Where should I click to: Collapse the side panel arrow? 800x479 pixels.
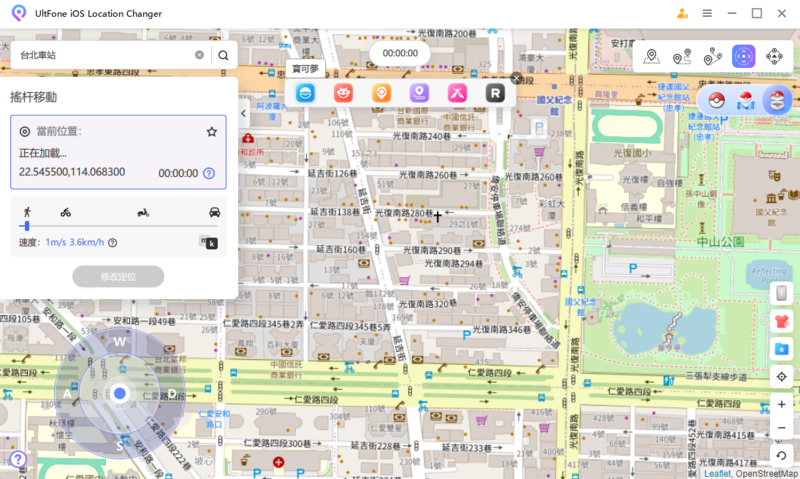(243, 113)
